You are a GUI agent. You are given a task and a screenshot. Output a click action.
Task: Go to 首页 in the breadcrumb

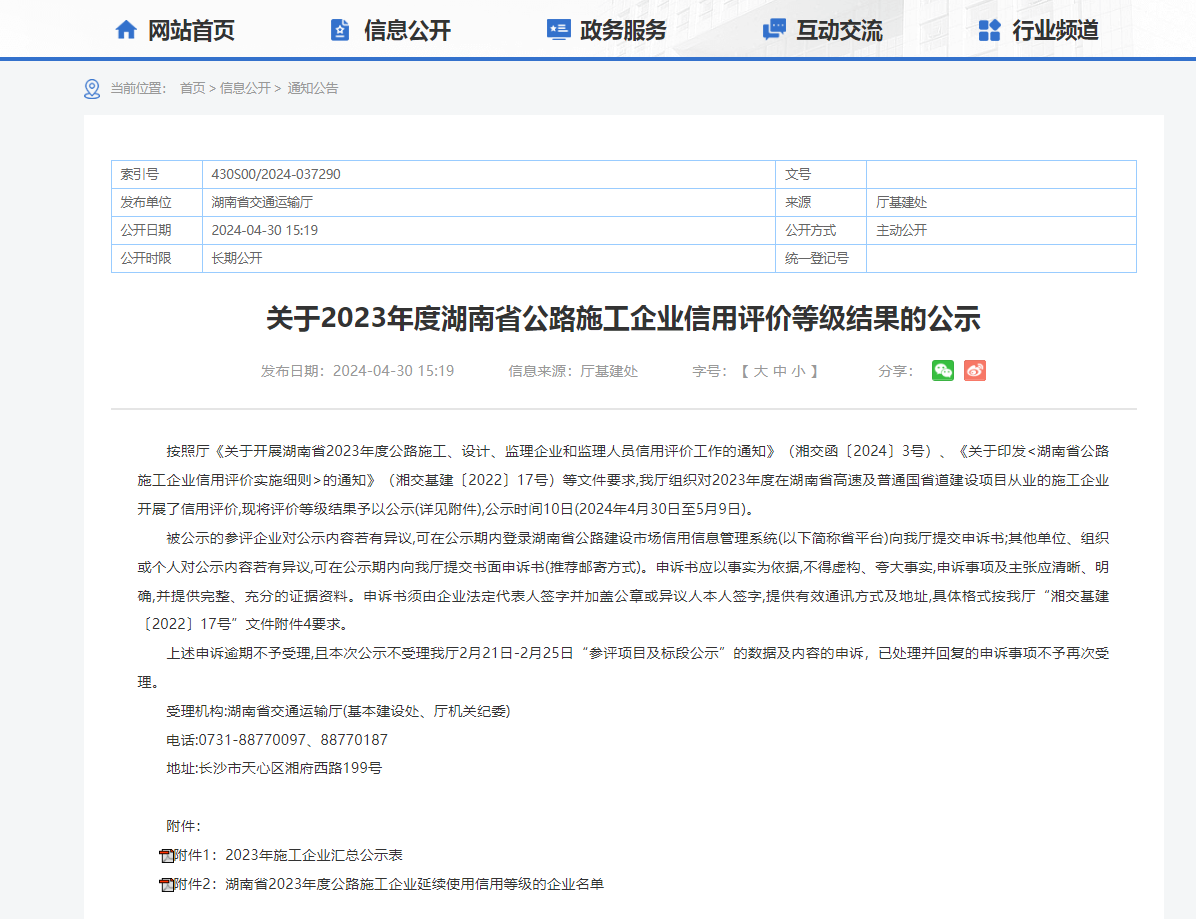192,88
